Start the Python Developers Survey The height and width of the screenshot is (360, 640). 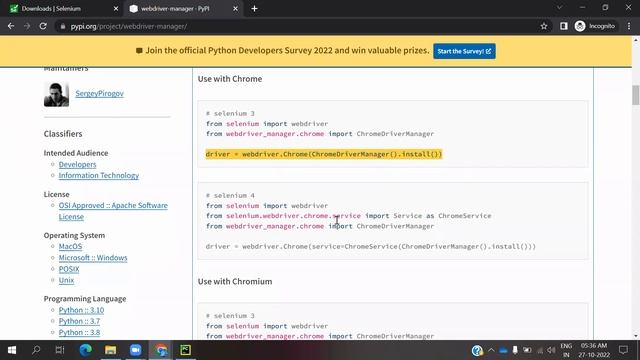point(464,51)
